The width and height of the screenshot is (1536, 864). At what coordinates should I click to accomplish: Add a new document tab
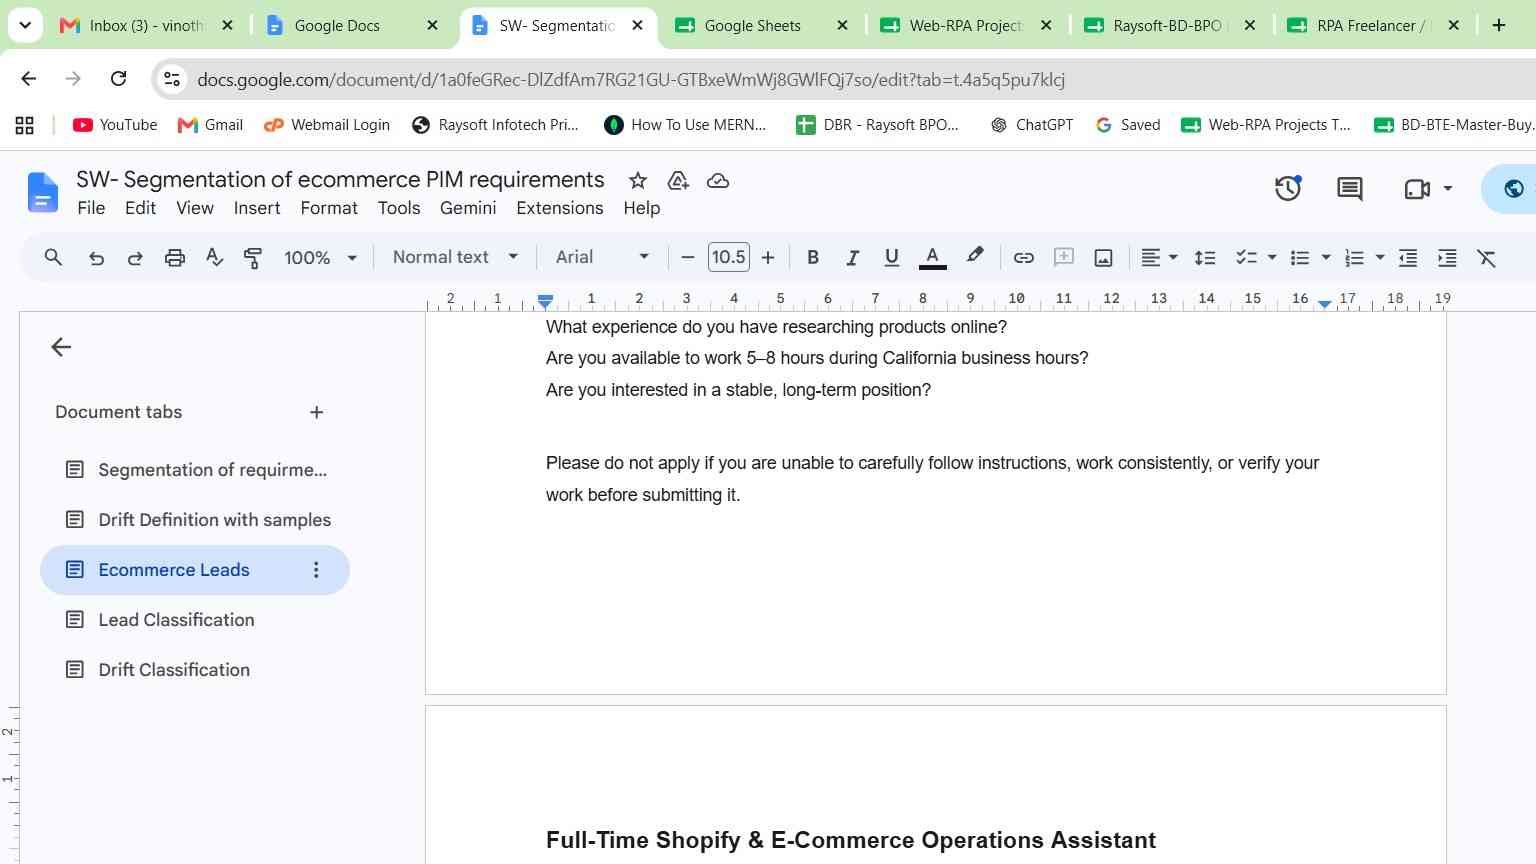pos(316,412)
